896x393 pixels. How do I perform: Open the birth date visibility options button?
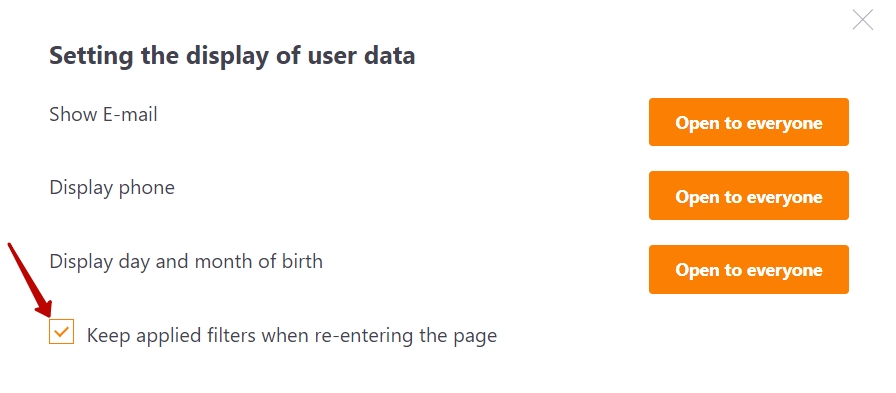pos(749,270)
